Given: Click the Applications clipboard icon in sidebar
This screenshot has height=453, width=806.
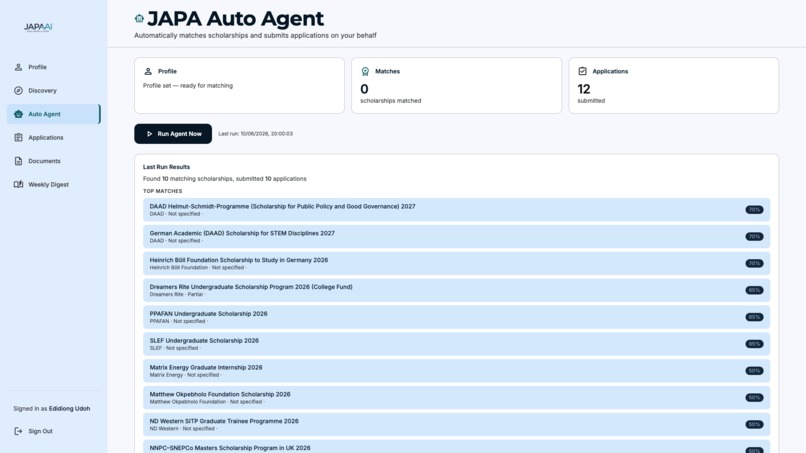Looking at the screenshot, I should coord(19,137).
